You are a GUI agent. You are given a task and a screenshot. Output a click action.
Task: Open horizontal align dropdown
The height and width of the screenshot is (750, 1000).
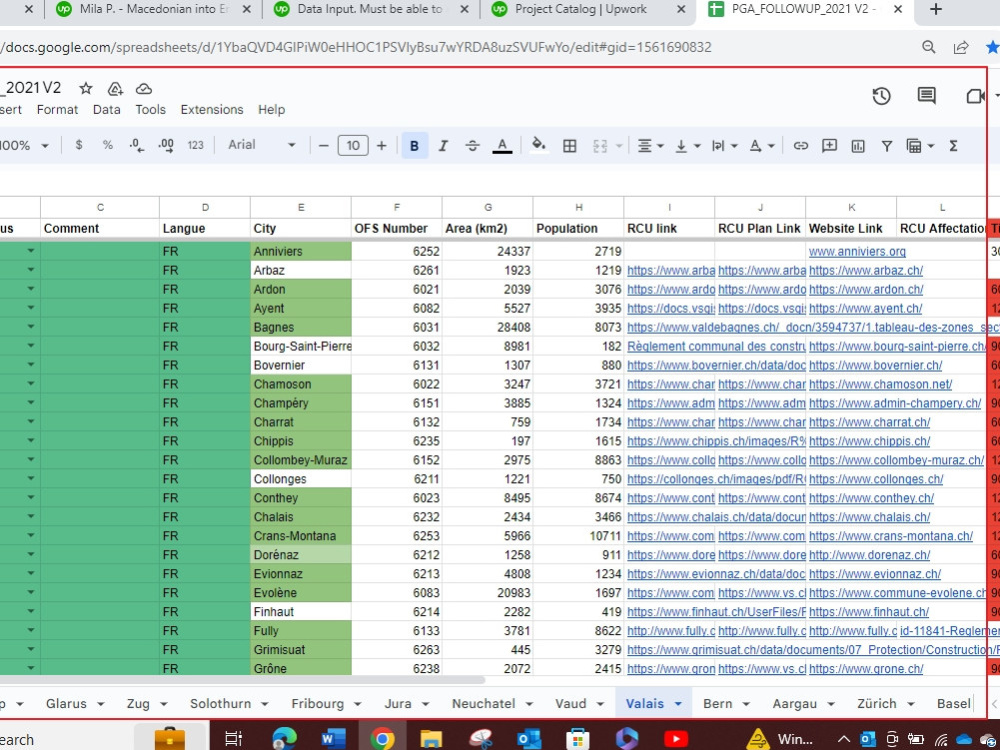(x=651, y=146)
